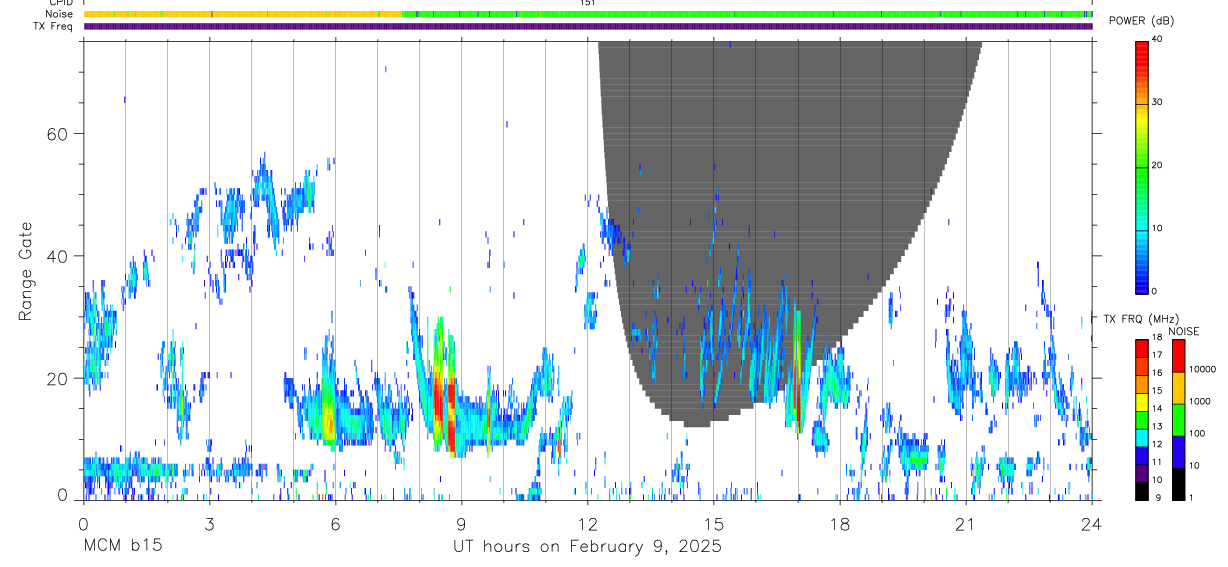Select the 17 MHz TX frequency label

tap(1157, 355)
